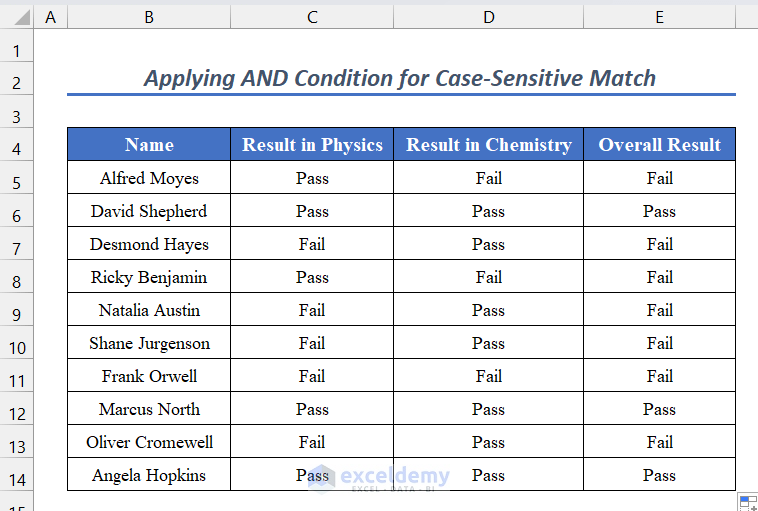The height and width of the screenshot is (511, 758).
Task: Select the cell containing 'Marcus North'
Action: click(149, 409)
